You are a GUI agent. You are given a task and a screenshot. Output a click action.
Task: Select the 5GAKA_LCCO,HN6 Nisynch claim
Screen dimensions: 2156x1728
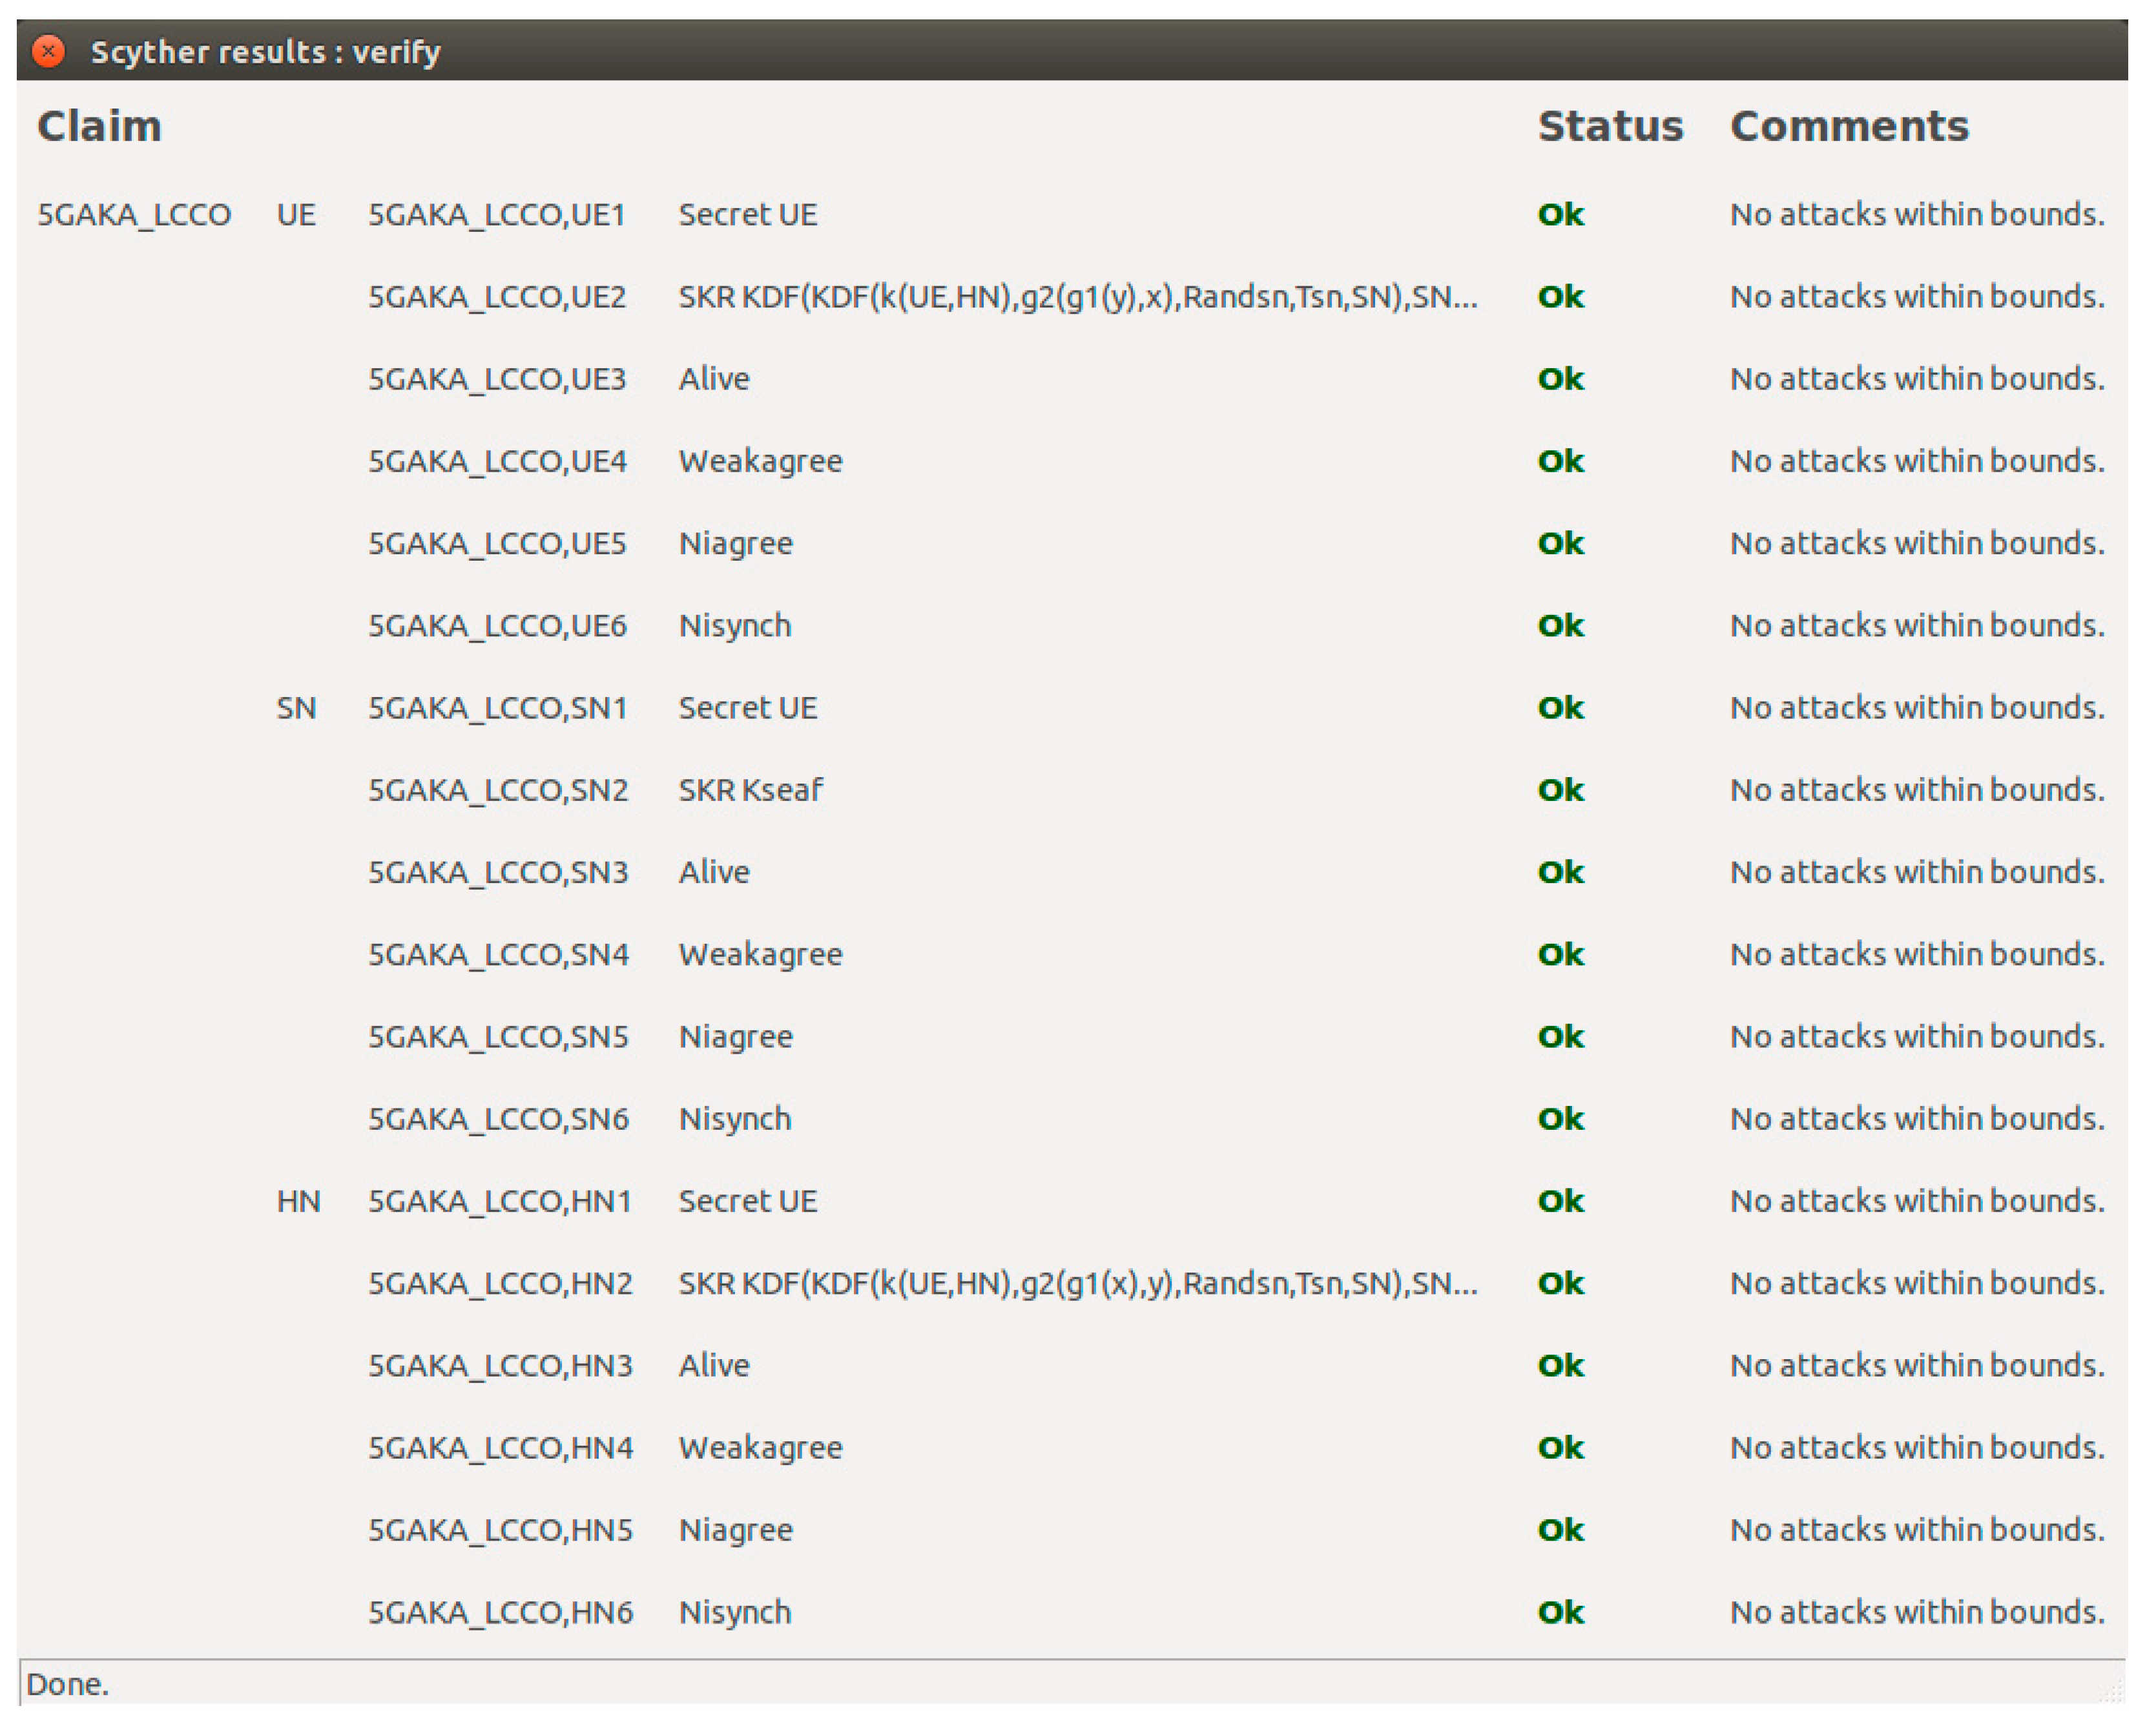point(735,1612)
